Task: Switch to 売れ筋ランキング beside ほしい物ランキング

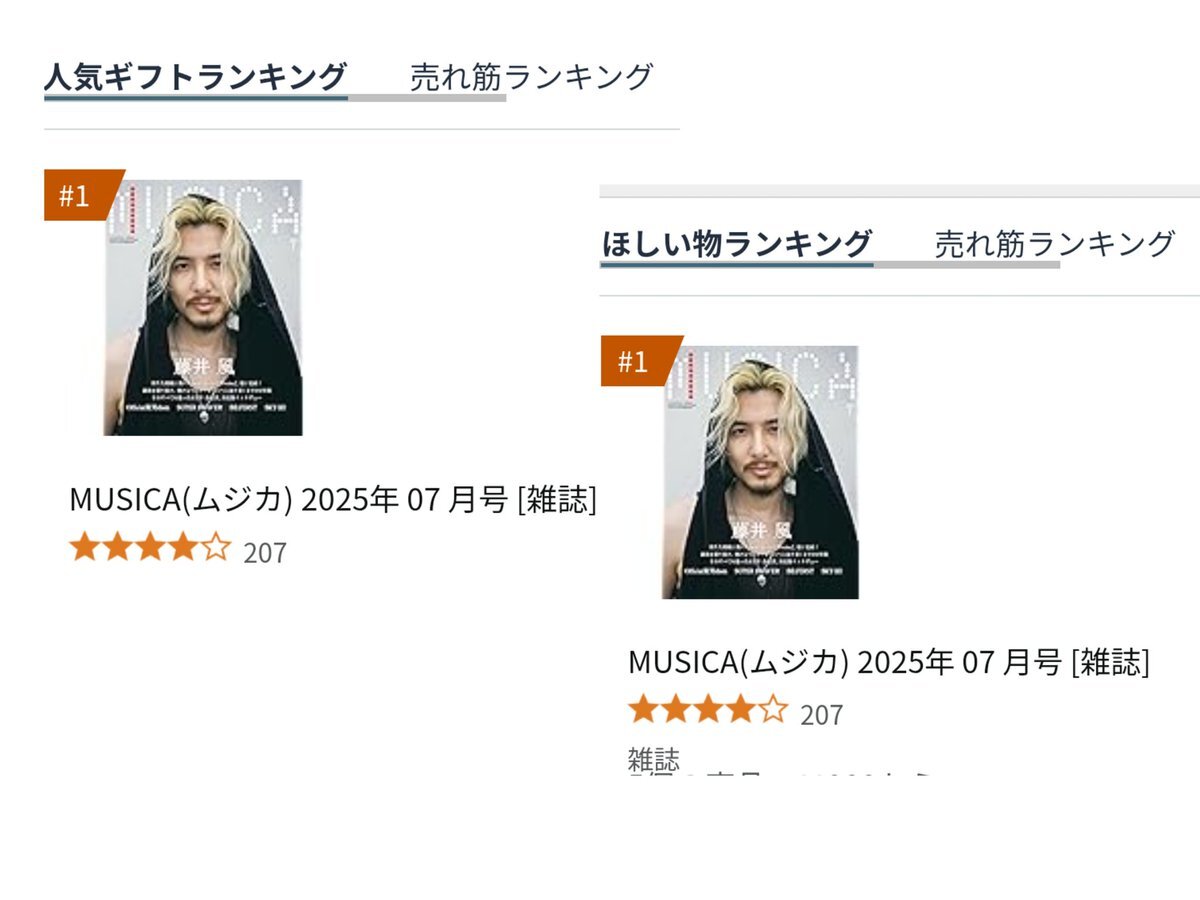Action: pos(1055,243)
